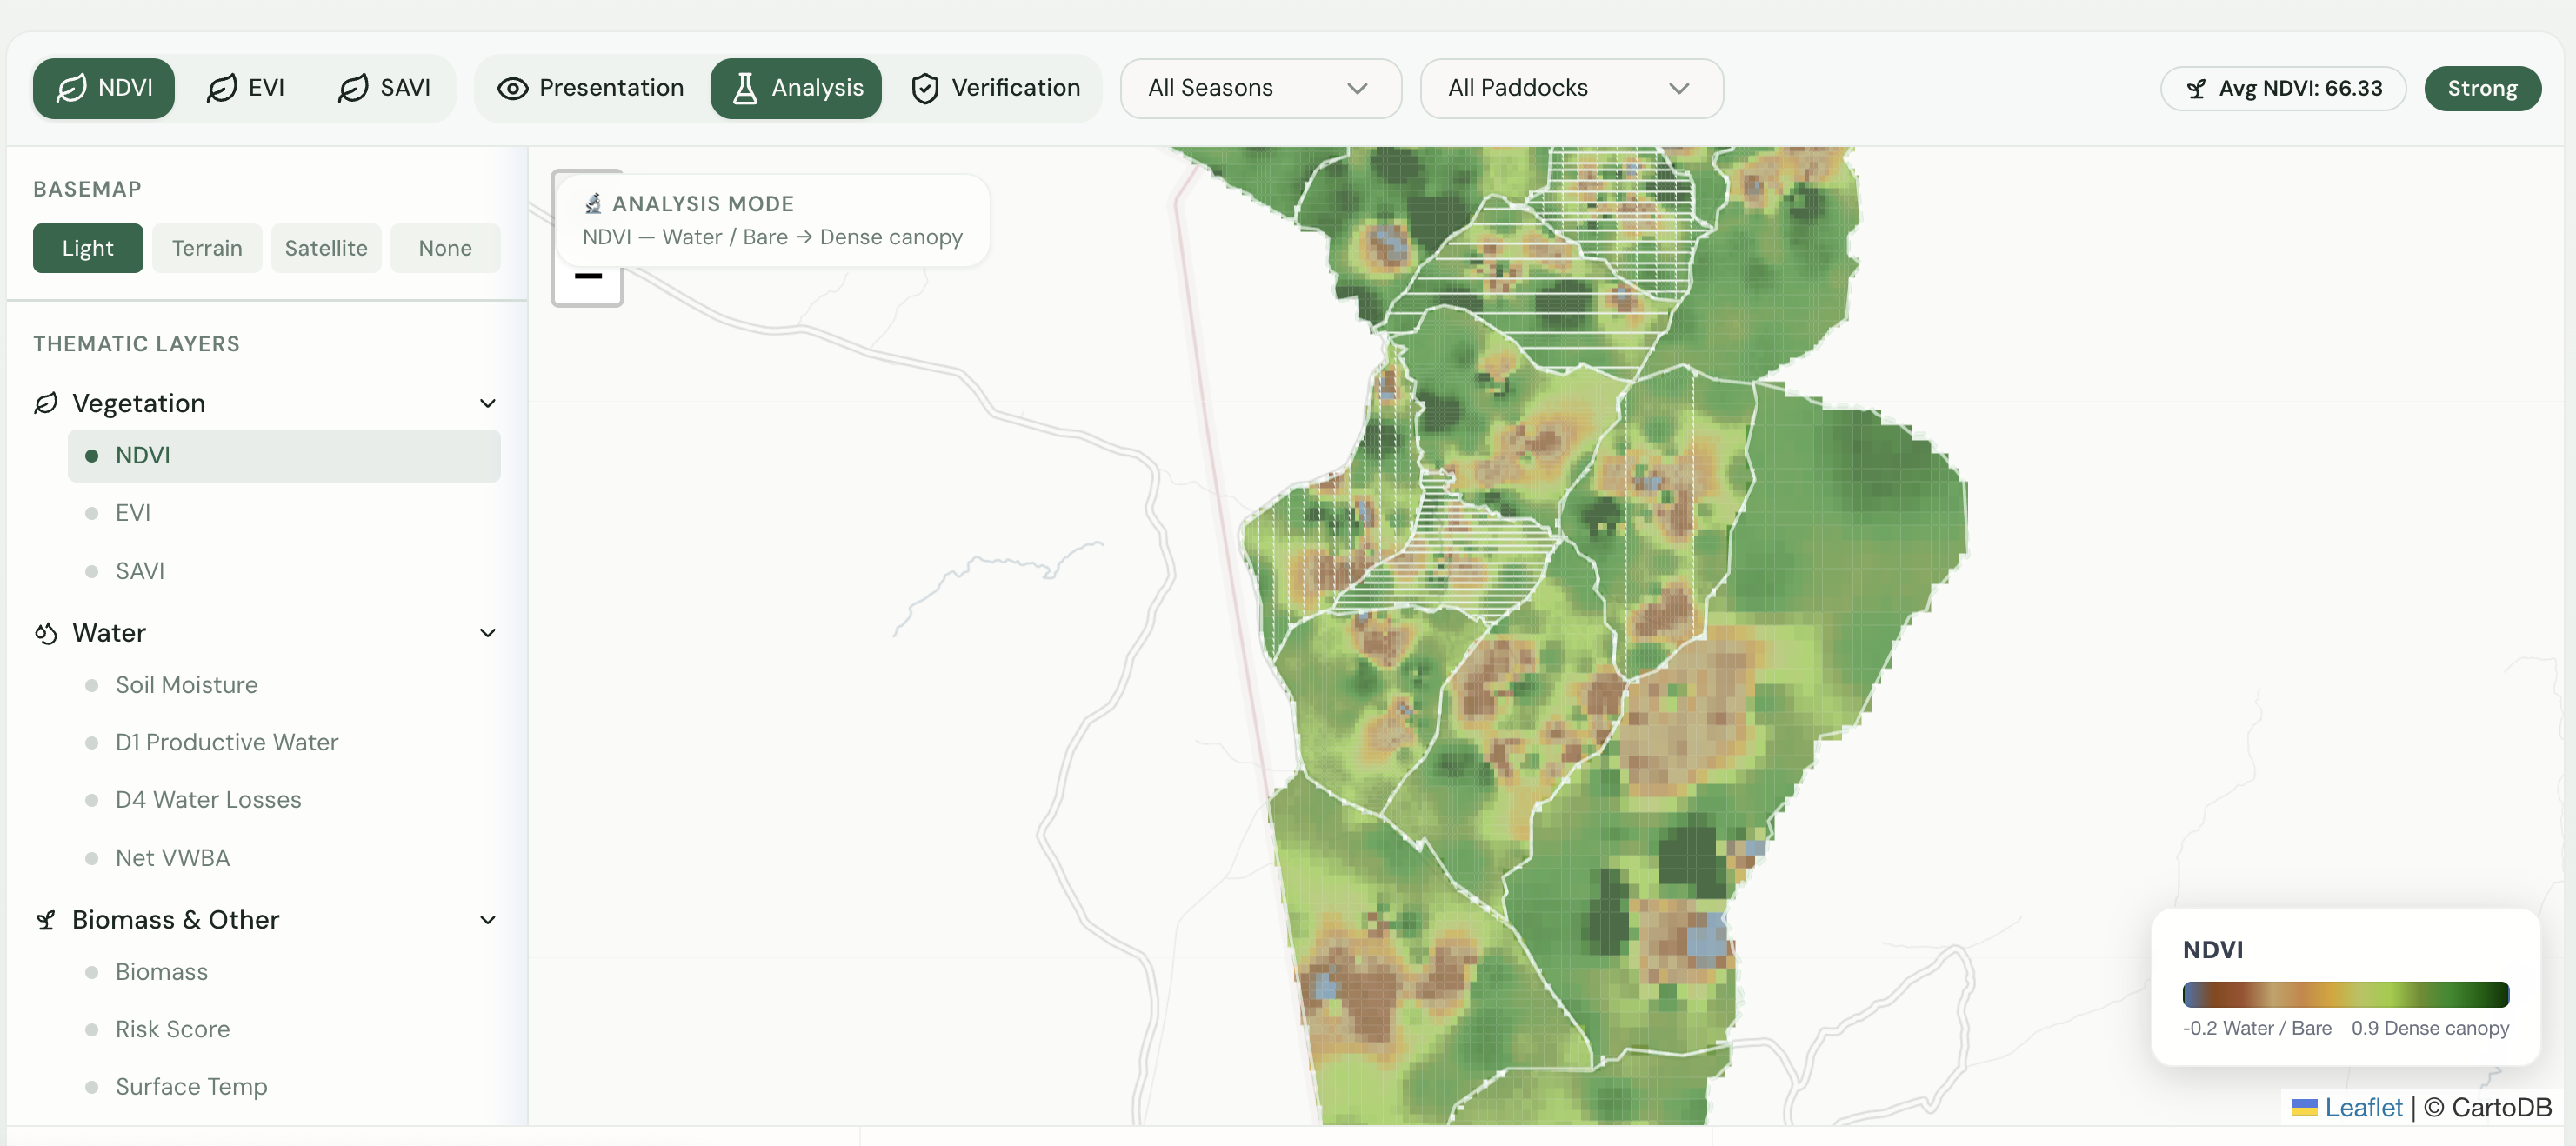Click the leaf icon on NDVI button
The height and width of the screenshot is (1146, 2576).
71,88
